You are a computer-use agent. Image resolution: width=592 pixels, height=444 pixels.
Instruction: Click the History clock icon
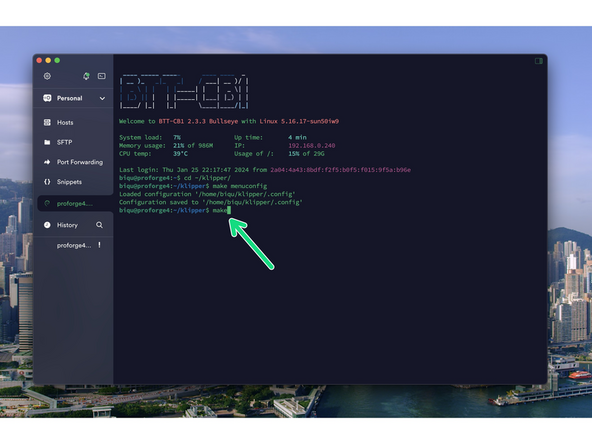click(47, 225)
